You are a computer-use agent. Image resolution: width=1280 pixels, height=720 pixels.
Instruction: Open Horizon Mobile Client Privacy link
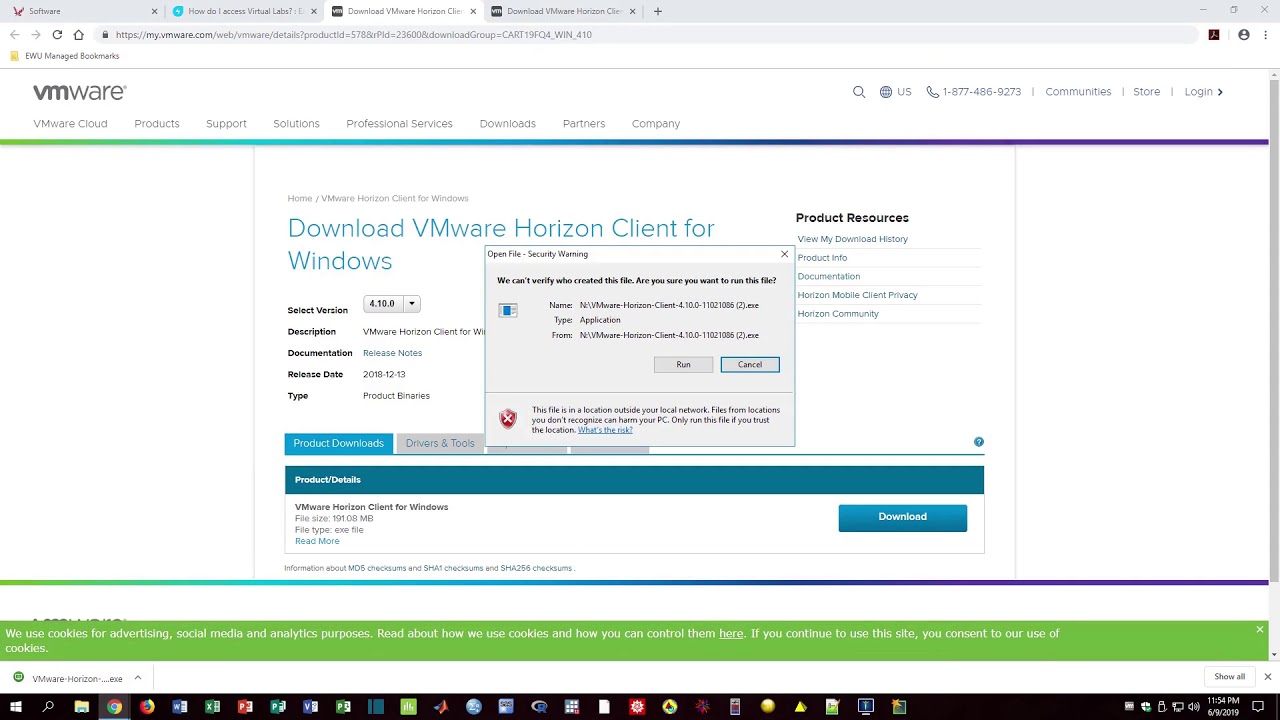point(857,295)
